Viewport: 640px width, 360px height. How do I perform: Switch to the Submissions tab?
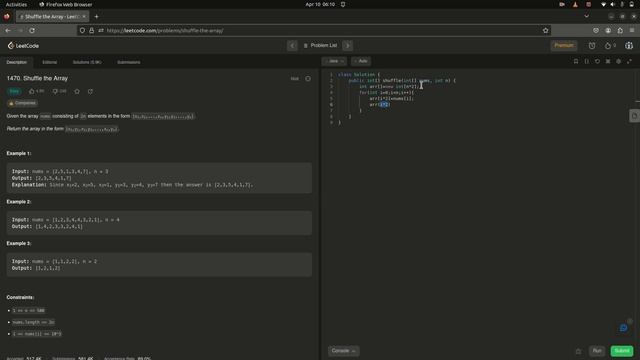[x=129, y=62]
